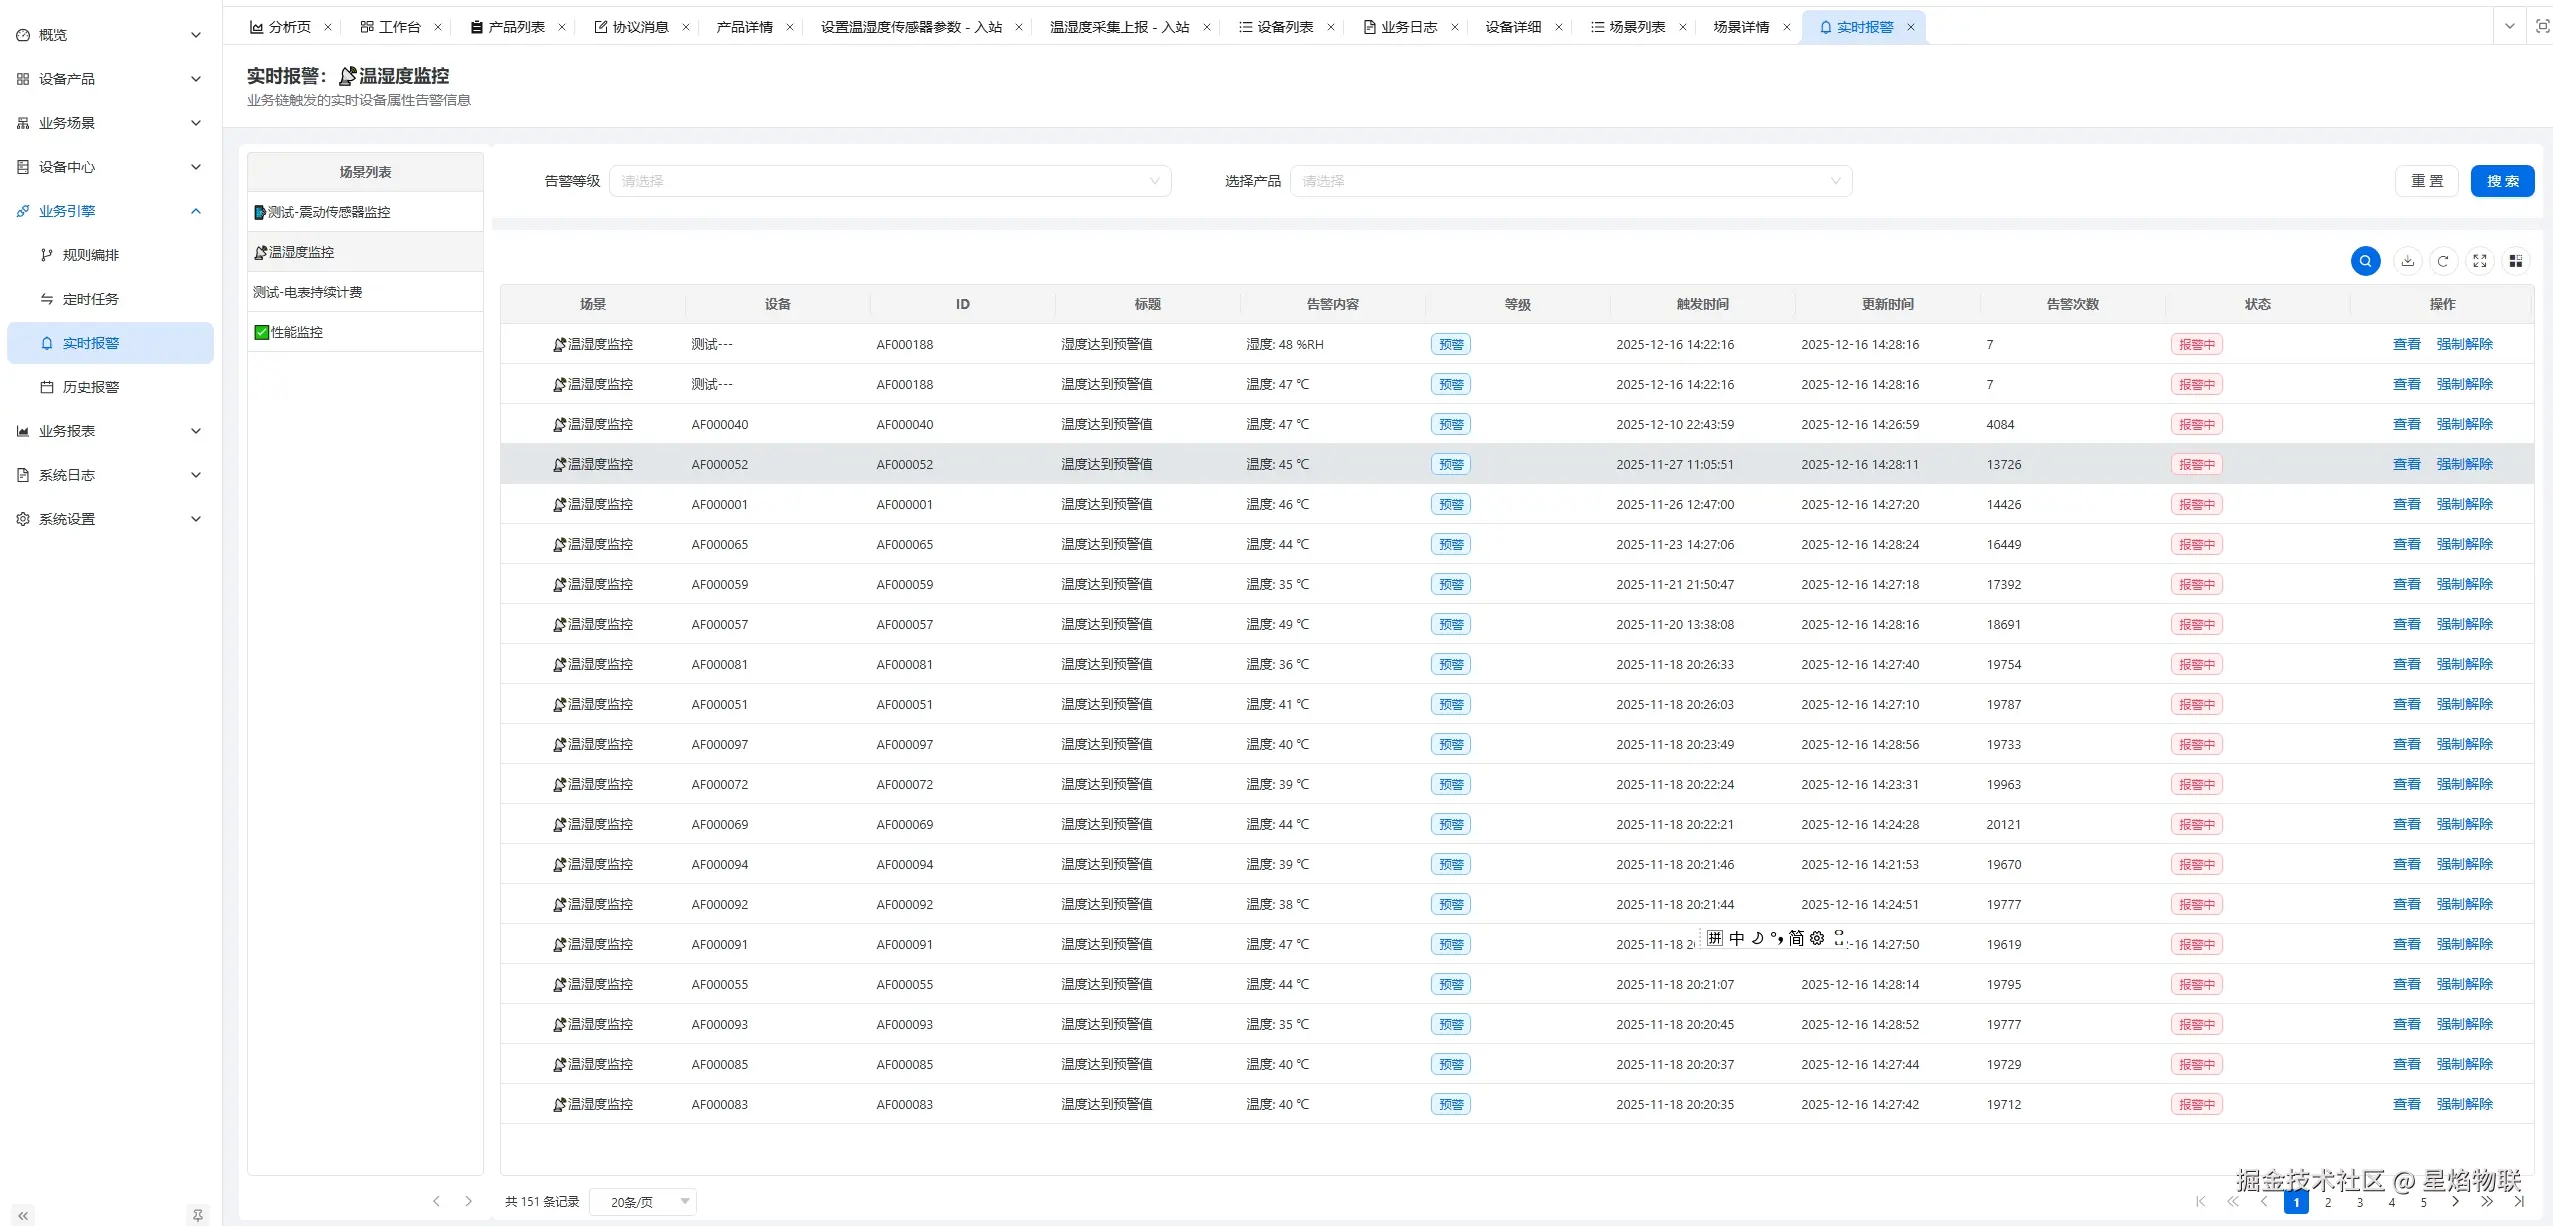Uncheck the 性能监控 scene checkbox
The height and width of the screenshot is (1226, 2553).
[x=261, y=331]
